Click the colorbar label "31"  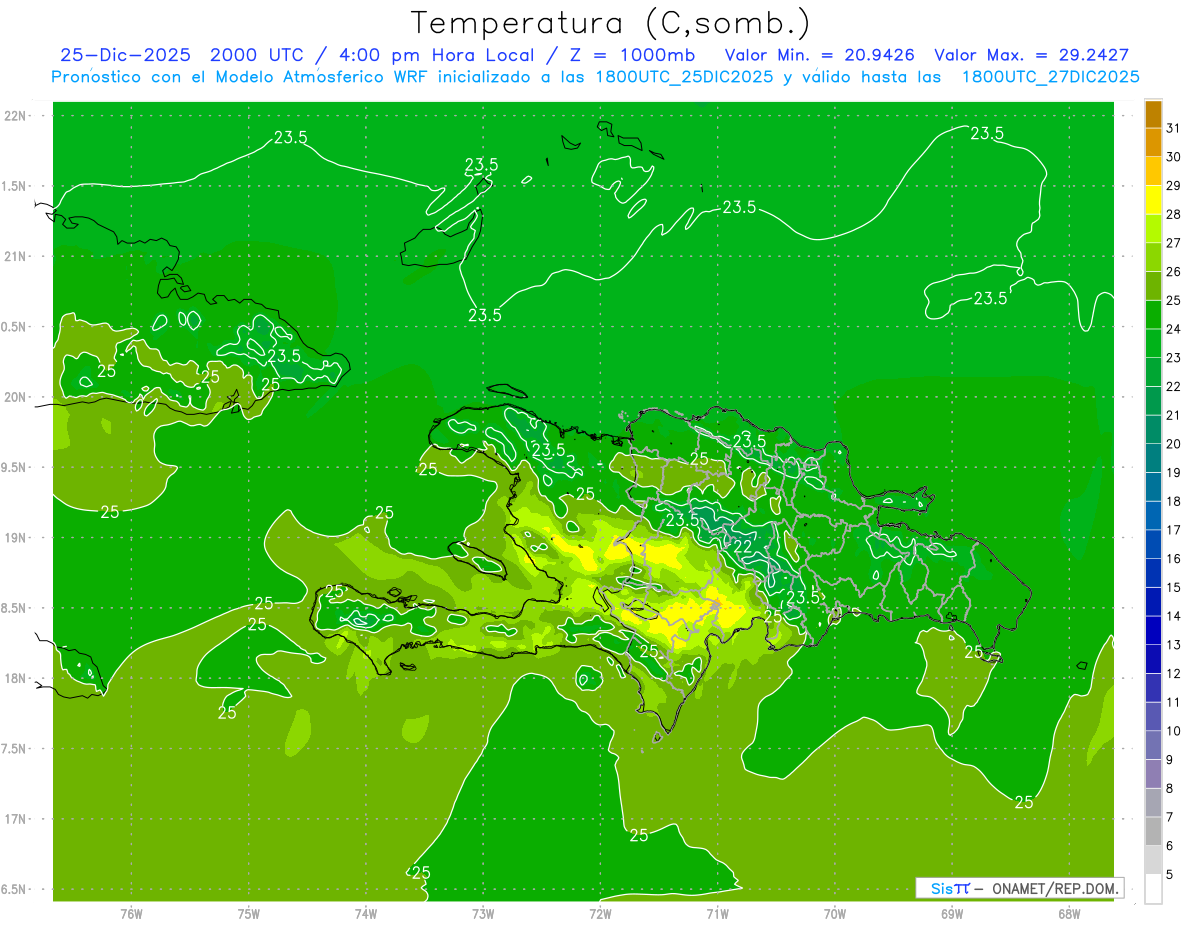click(1173, 128)
